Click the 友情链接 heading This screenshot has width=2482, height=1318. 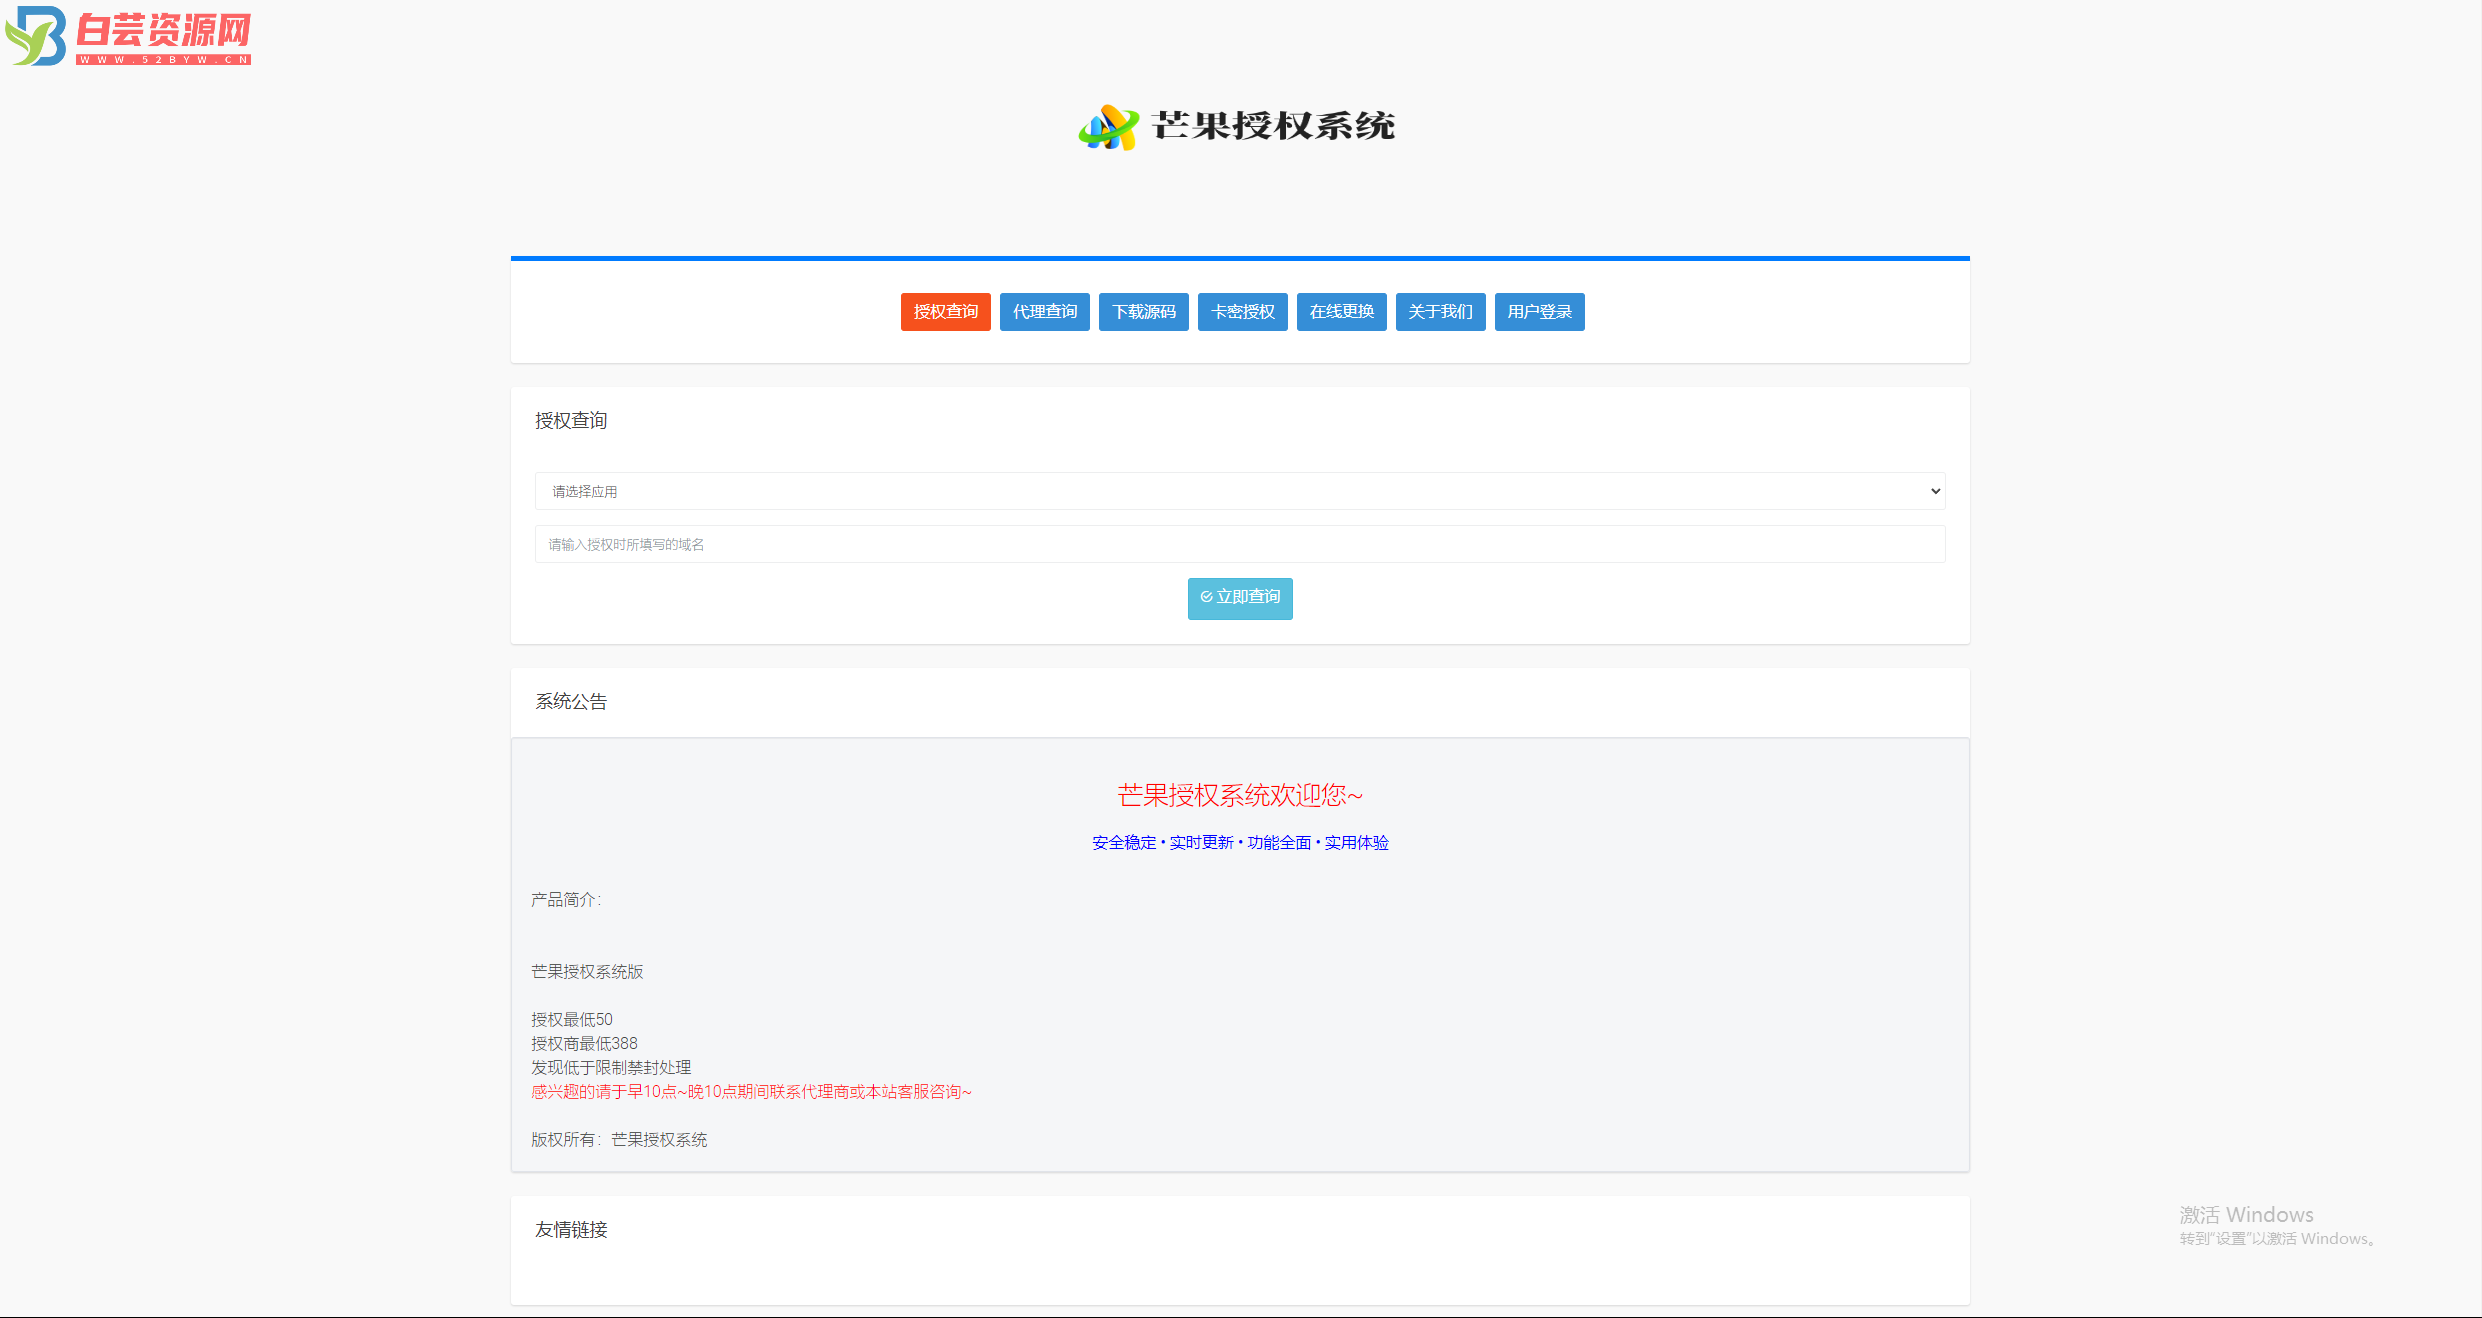(x=571, y=1230)
